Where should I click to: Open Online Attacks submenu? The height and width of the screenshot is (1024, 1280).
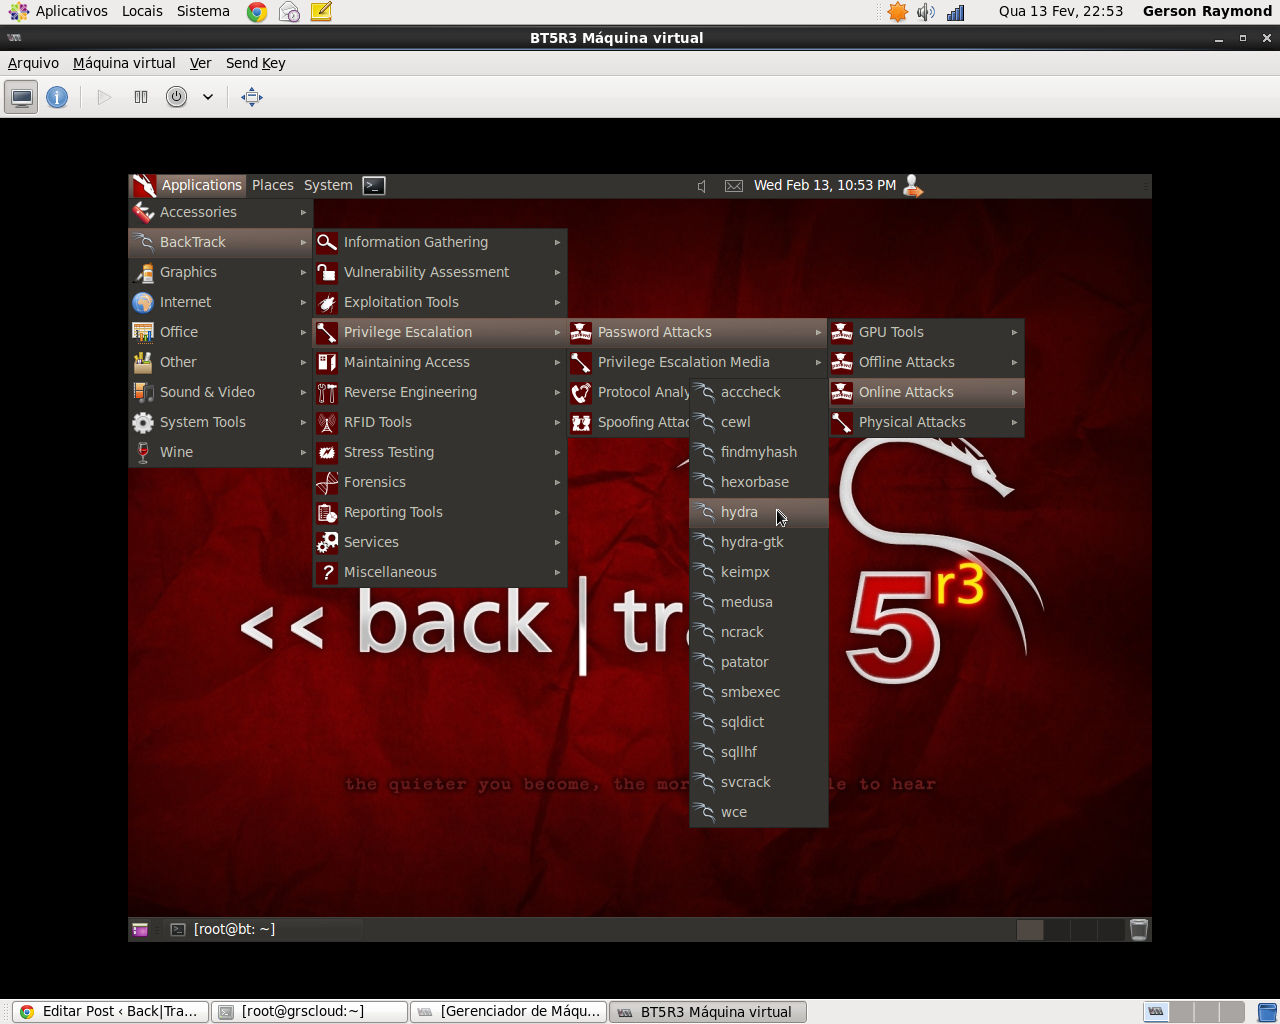(927, 392)
